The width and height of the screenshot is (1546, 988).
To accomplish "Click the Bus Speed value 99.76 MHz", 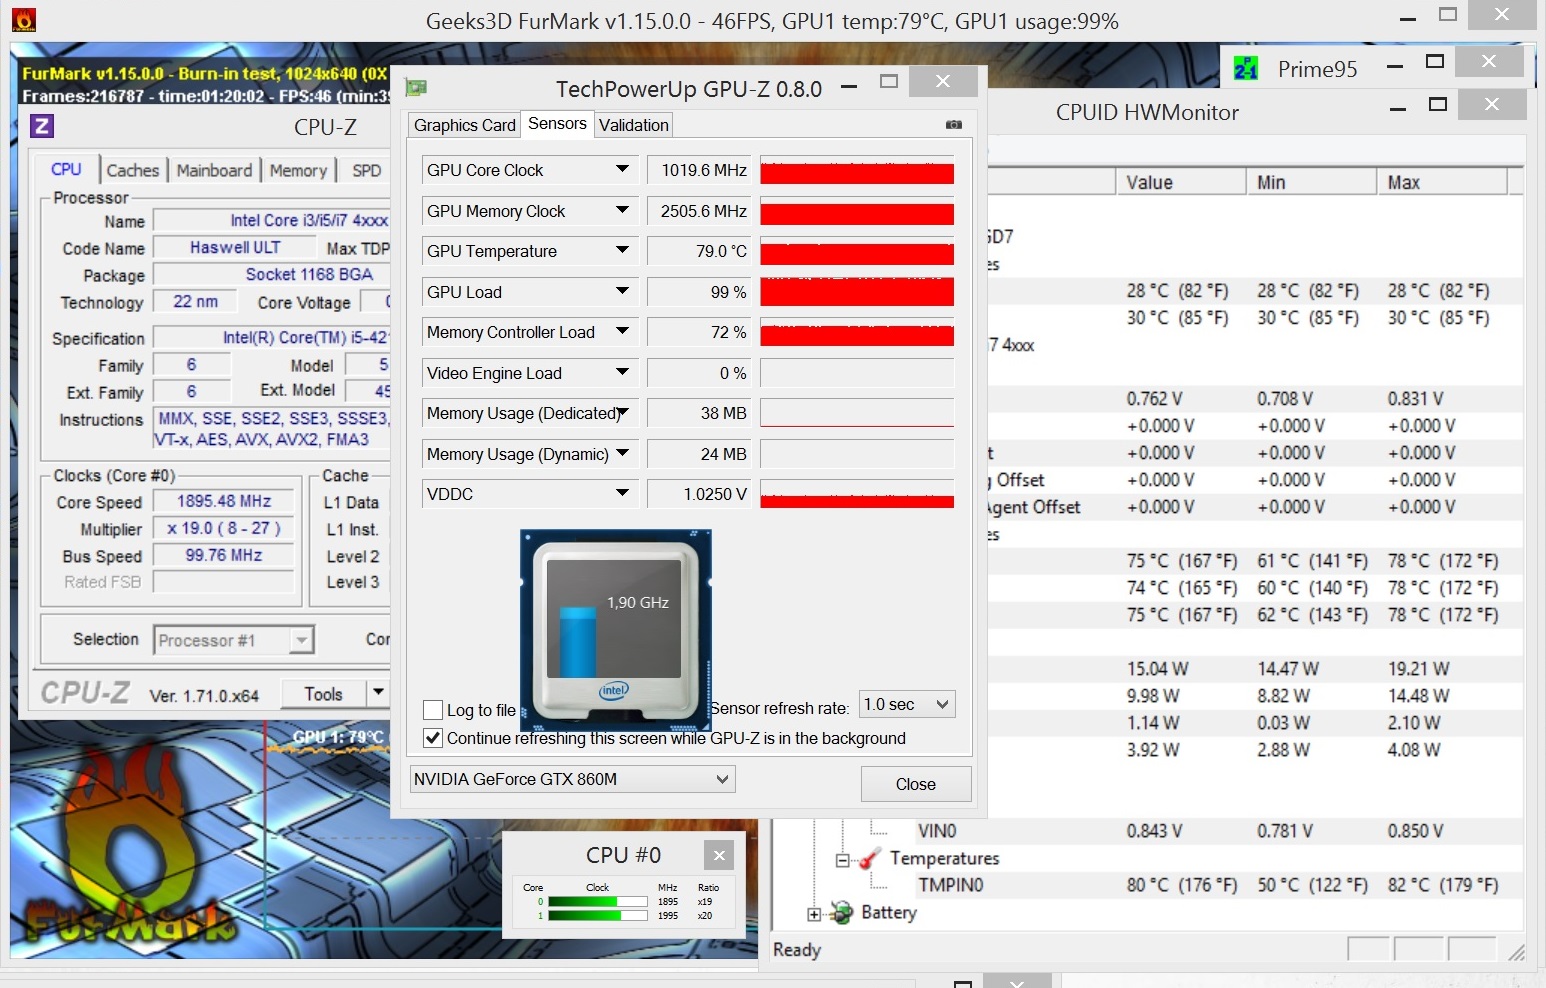I will point(224,555).
